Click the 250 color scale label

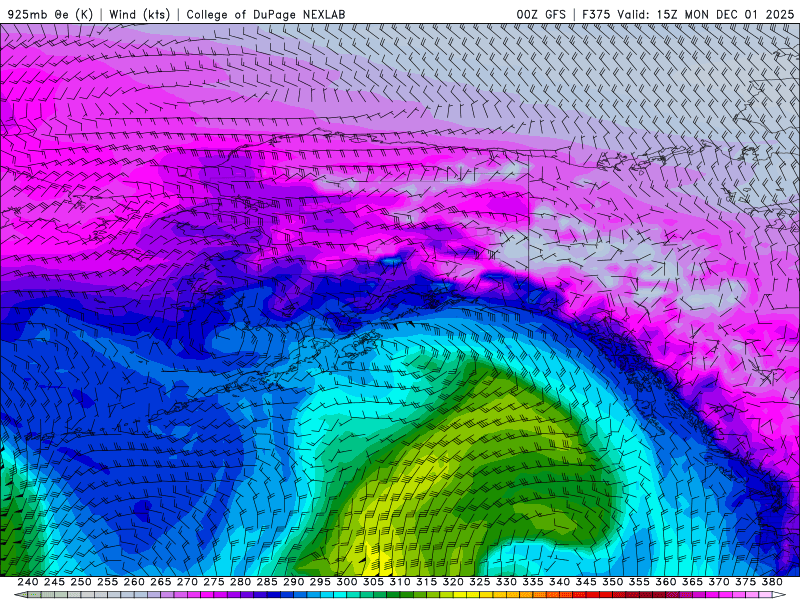coord(81,582)
